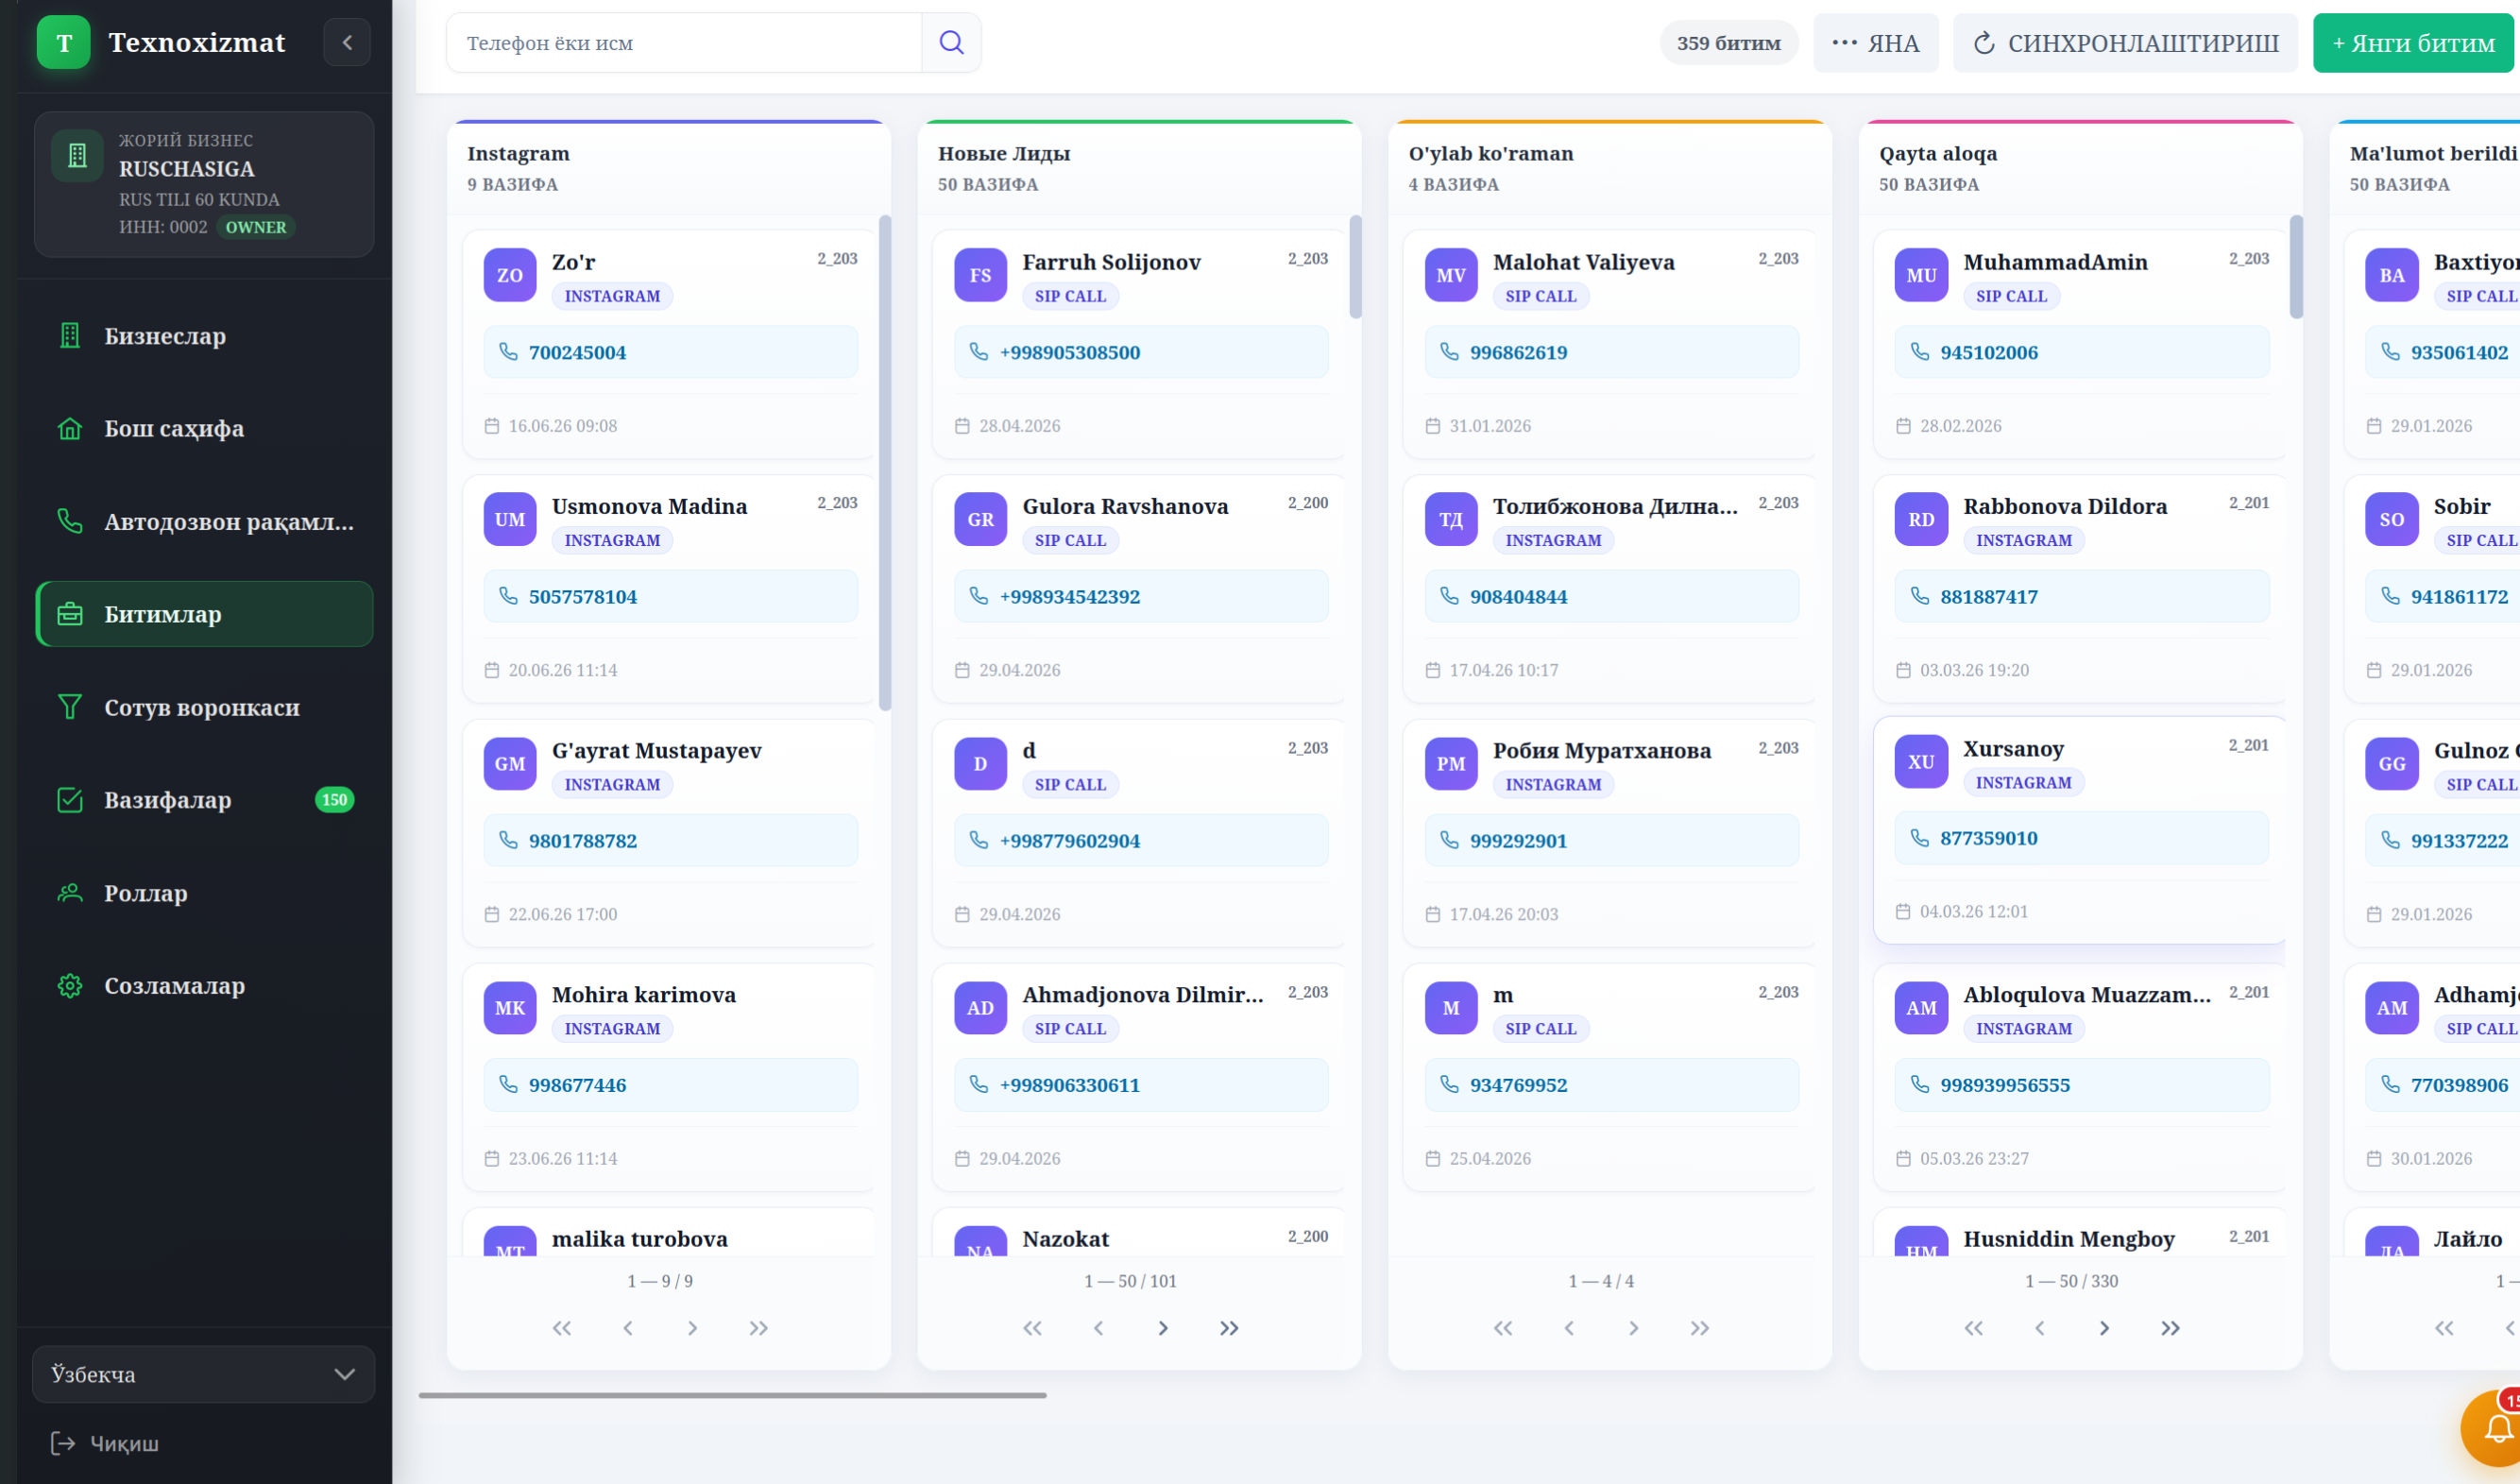The width and height of the screenshot is (2520, 1484).
Task: Open Автодозвон рақамлари menu item
Action: (x=204, y=521)
